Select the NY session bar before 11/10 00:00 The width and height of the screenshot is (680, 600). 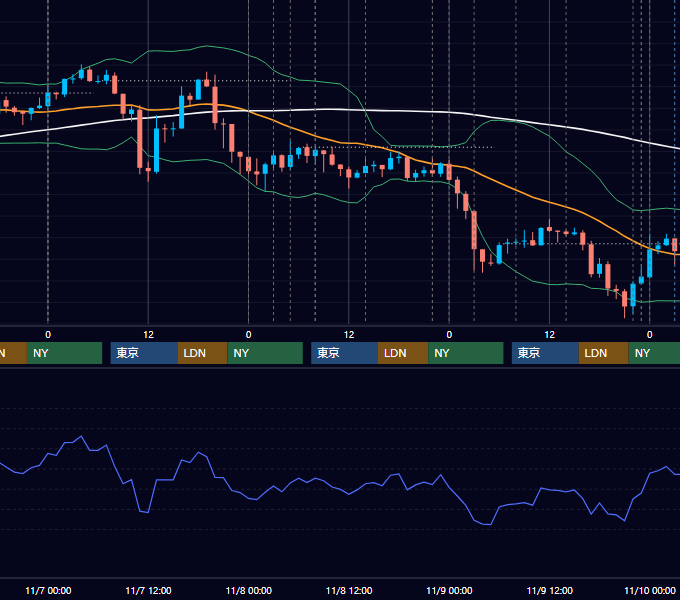[x=654, y=353]
